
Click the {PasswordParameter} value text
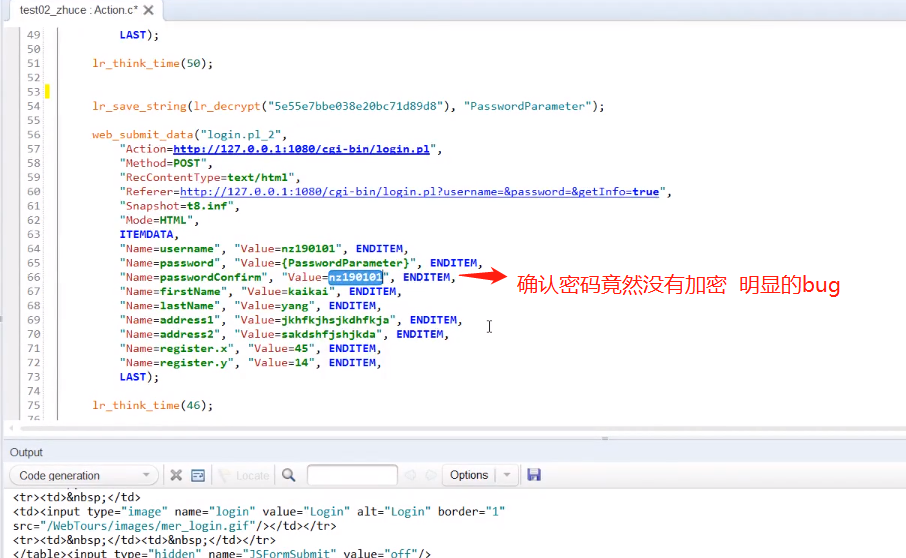(x=345, y=263)
